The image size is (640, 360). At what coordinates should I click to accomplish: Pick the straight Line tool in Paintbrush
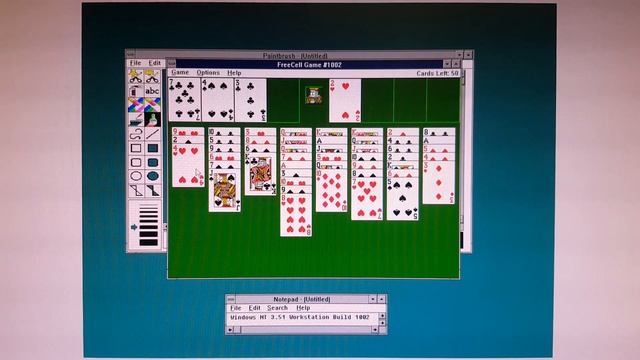pyautogui.click(x=152, y=133)
